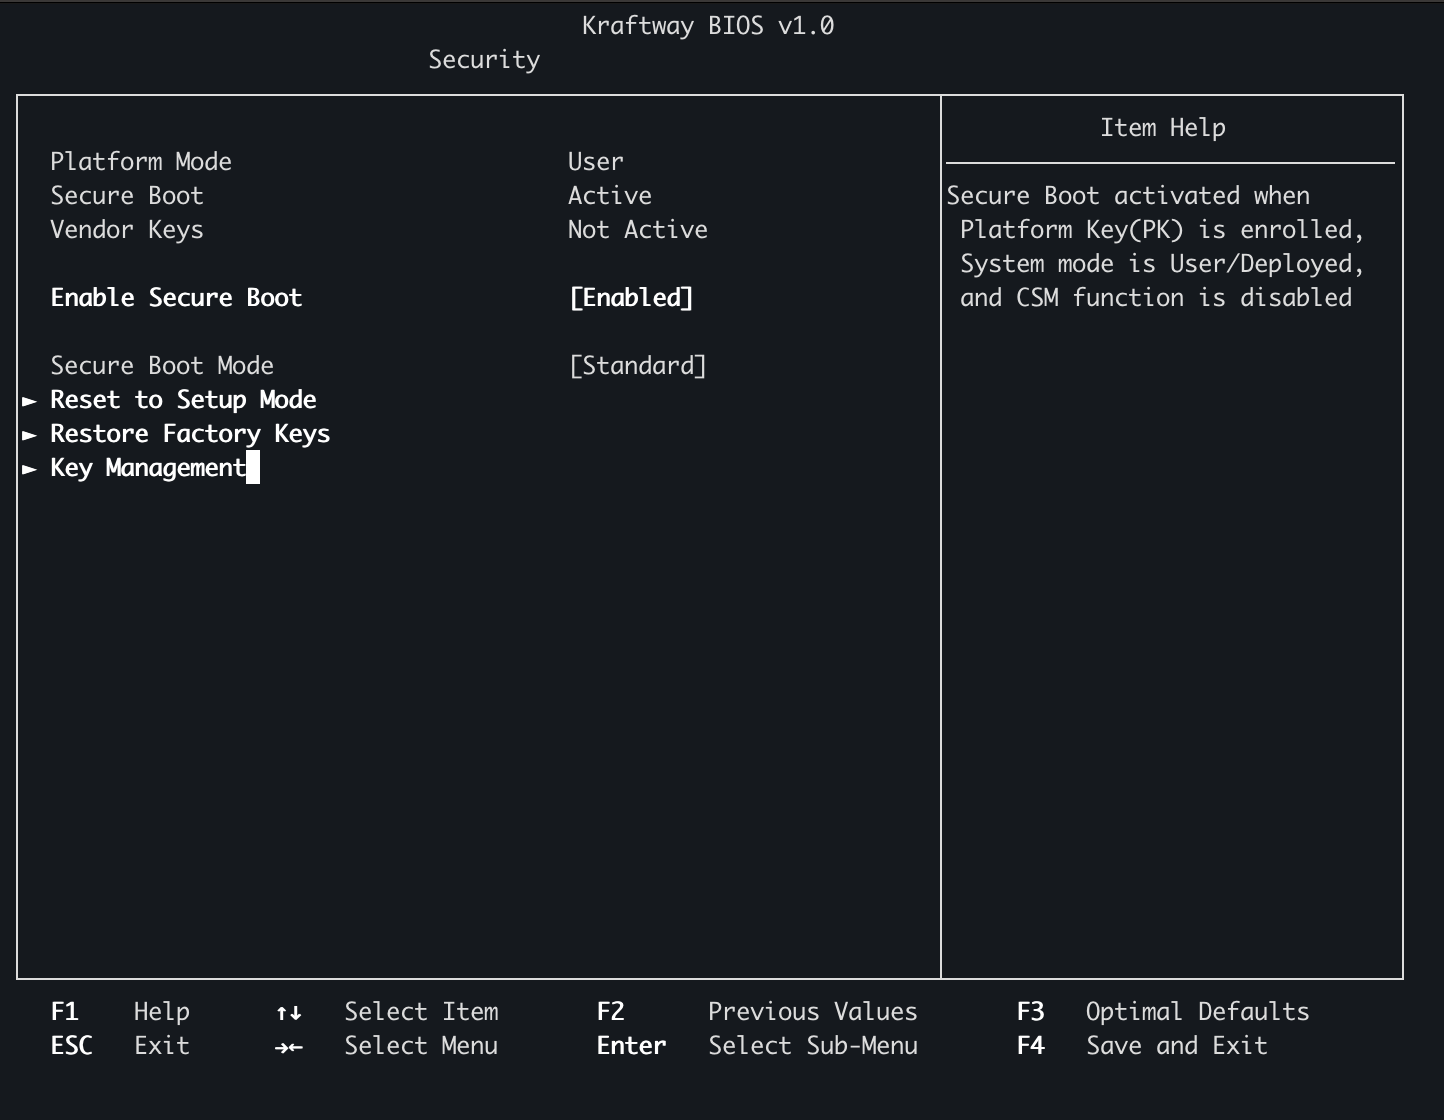Click the Vendor Keys value Not Active
This screenshot has width=1444, height=1120.
click(x=638, y=230)
